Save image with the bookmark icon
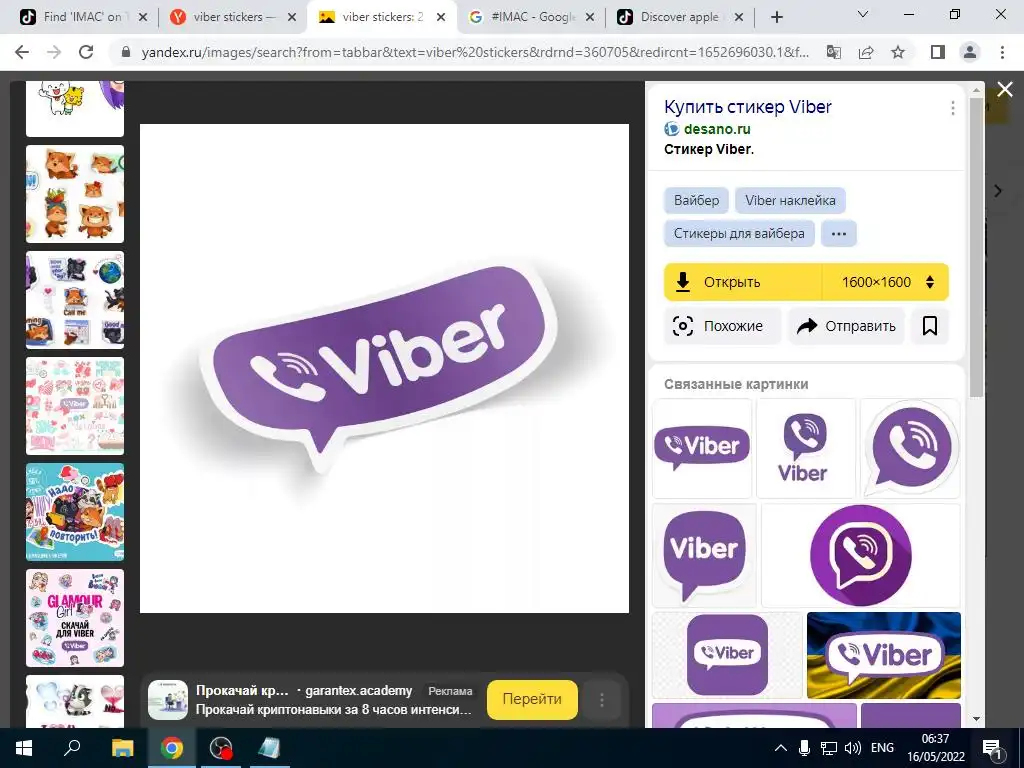Image resolution: width=1024 pixels, height=768 pixels. (x=930, y=325)
